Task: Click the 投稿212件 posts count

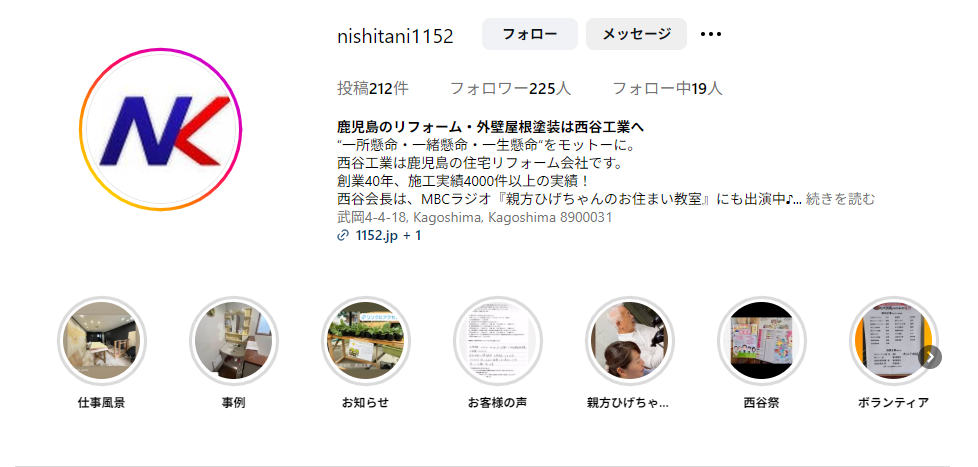Action: click(x=373, y=89)
